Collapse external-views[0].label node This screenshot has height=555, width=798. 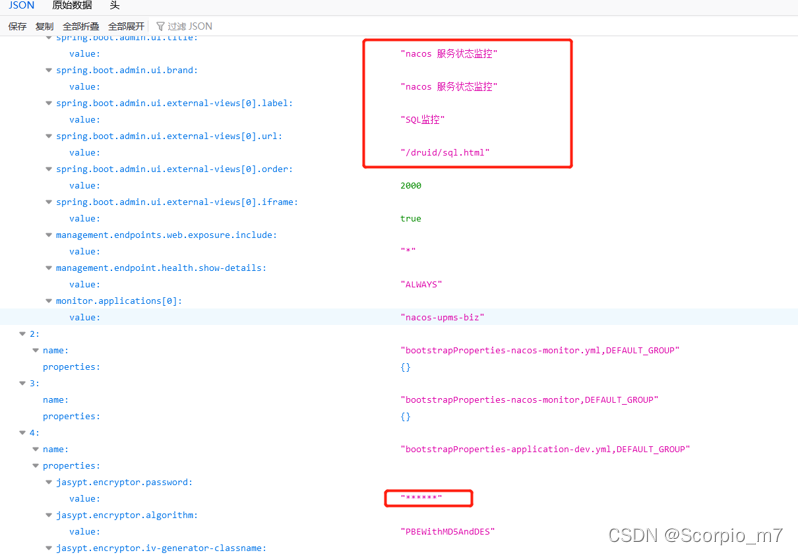(49, 103)
